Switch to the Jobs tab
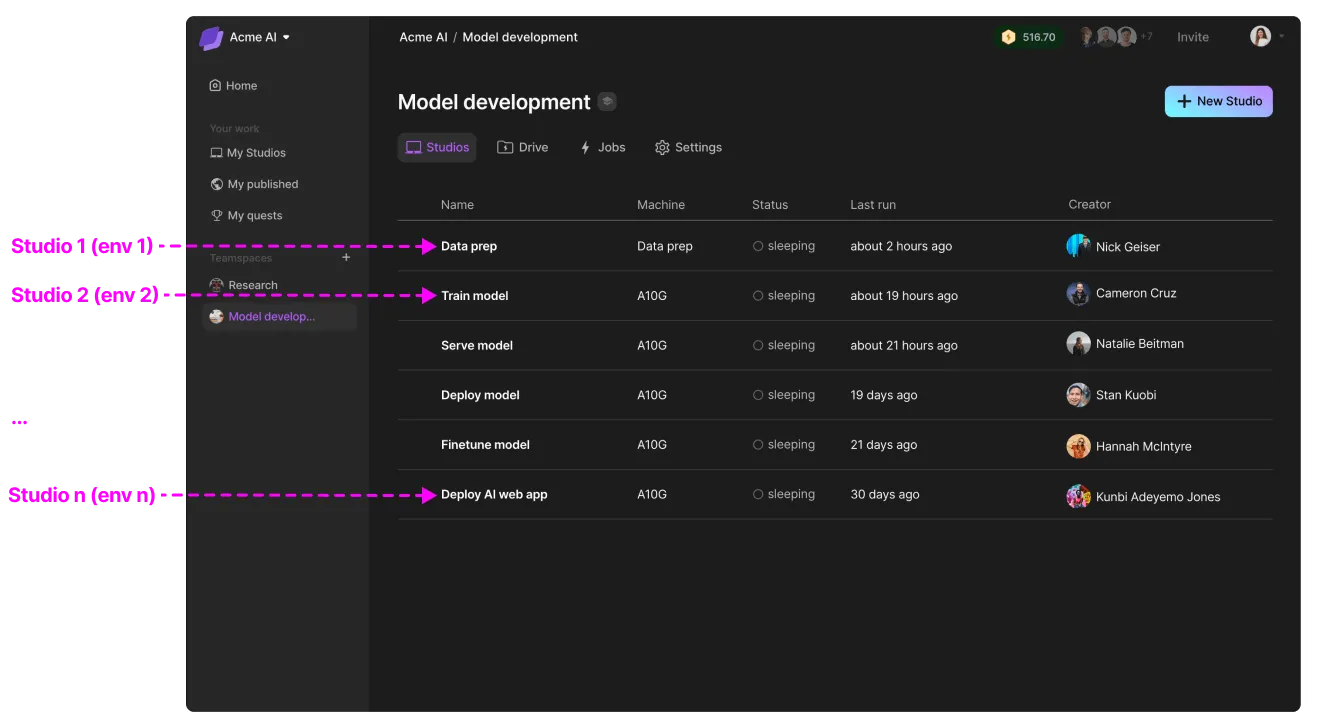Screen dimensions: 1327x728 tap(603, 147)
